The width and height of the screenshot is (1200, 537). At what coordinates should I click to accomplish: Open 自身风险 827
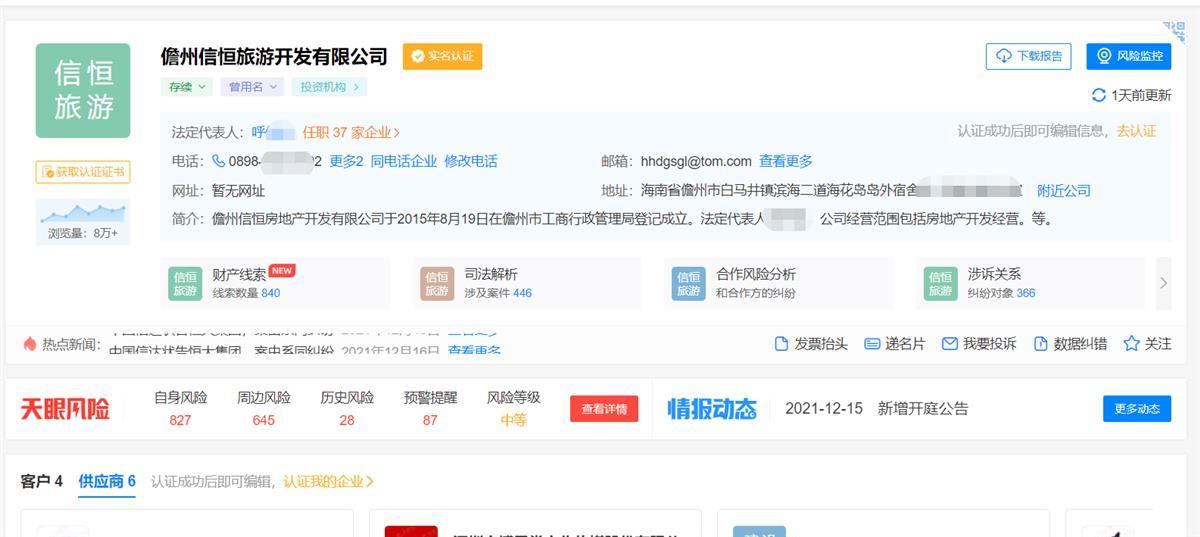click(180, 408)
